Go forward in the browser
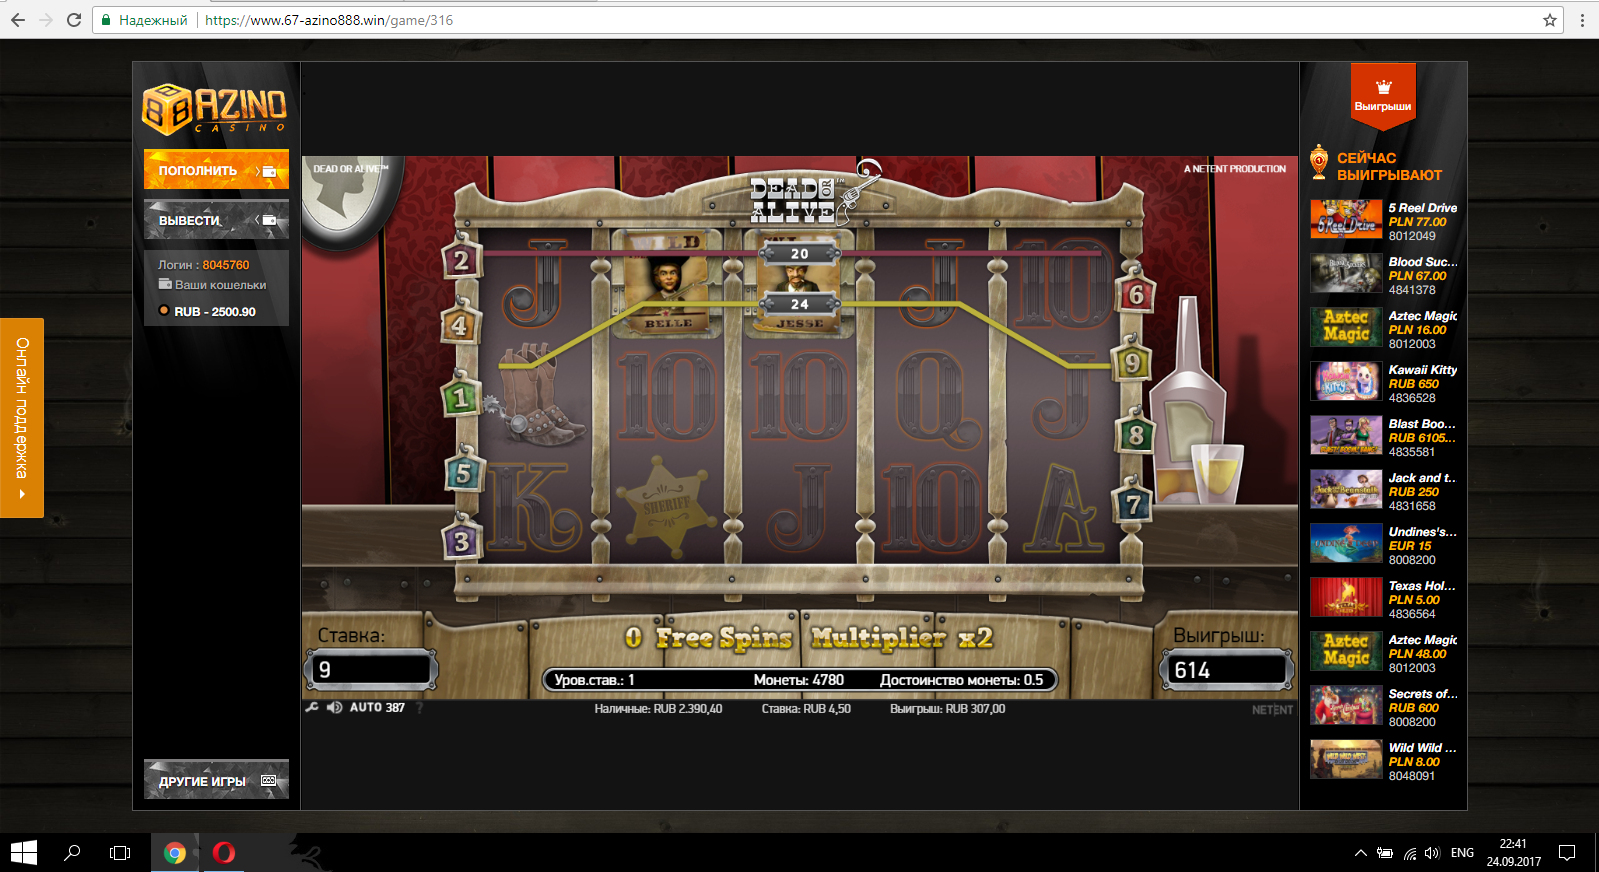1599x872 pixels. click(x=46, y=20)
